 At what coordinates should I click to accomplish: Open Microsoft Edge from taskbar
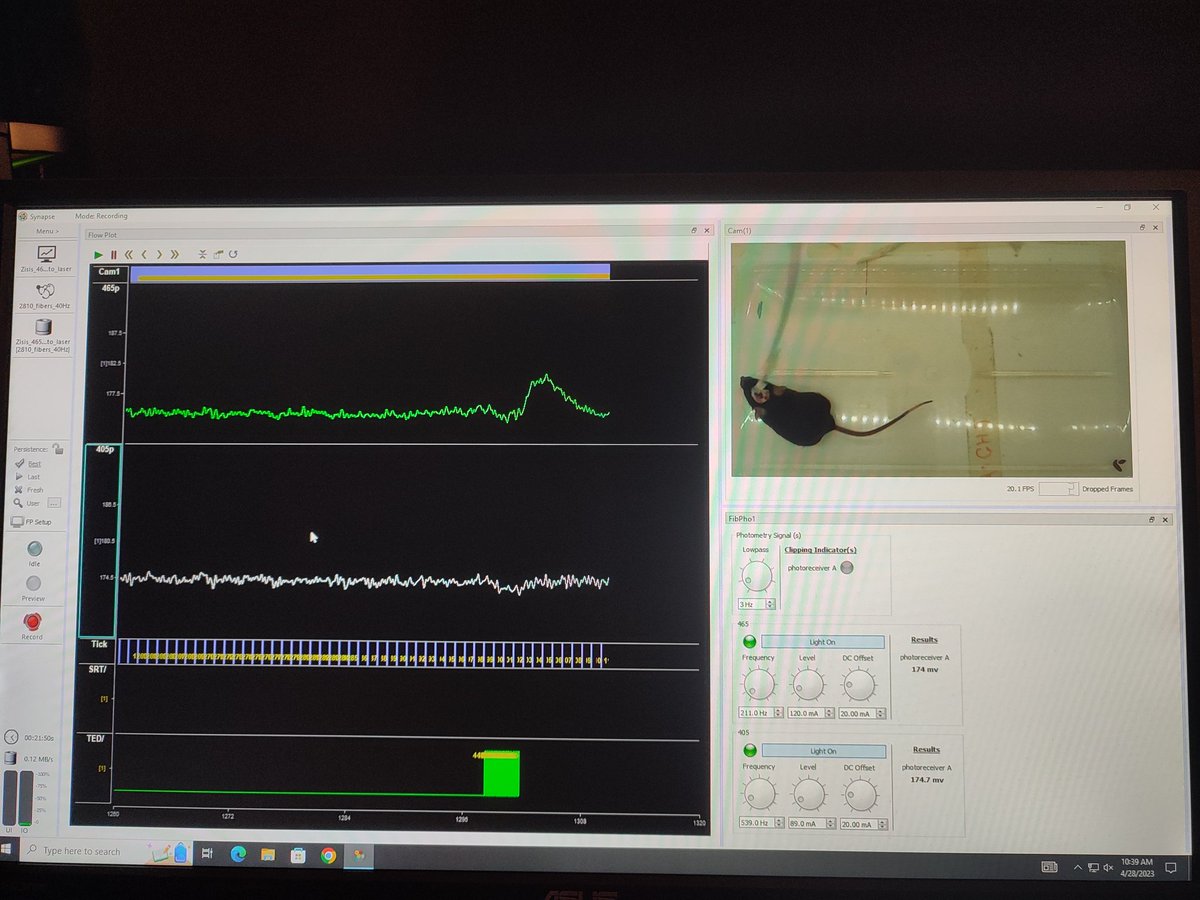[238, 854]
